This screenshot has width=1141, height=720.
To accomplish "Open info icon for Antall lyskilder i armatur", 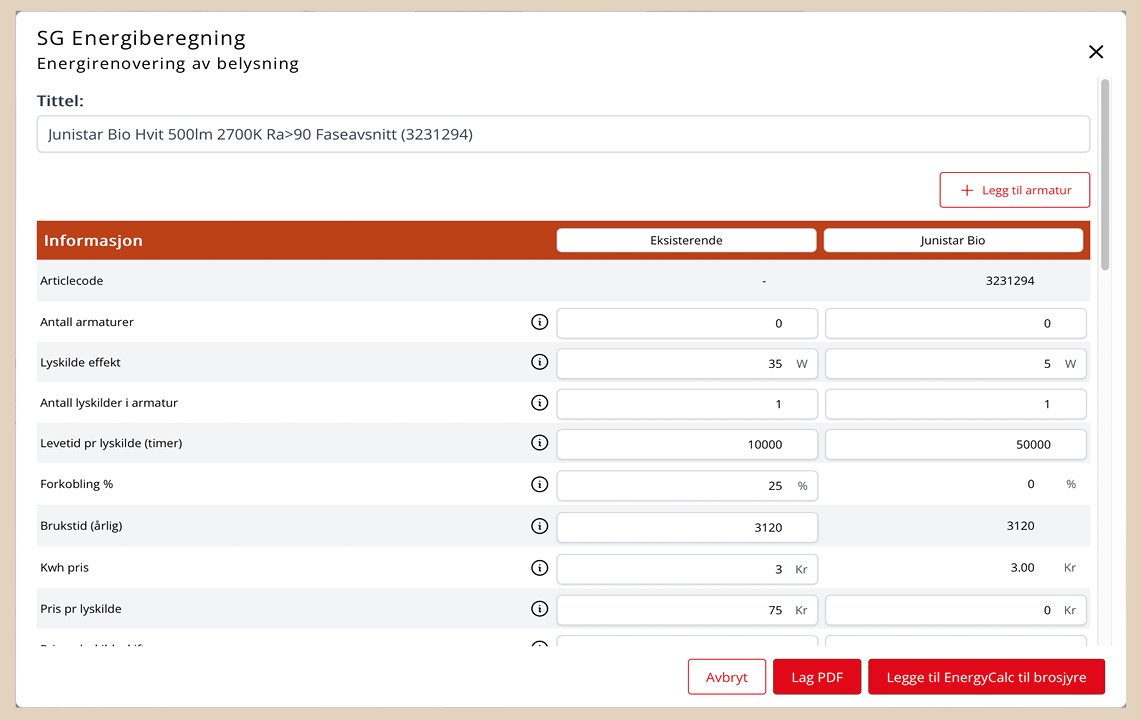I will pyautogui.click(x=539, y=403).
